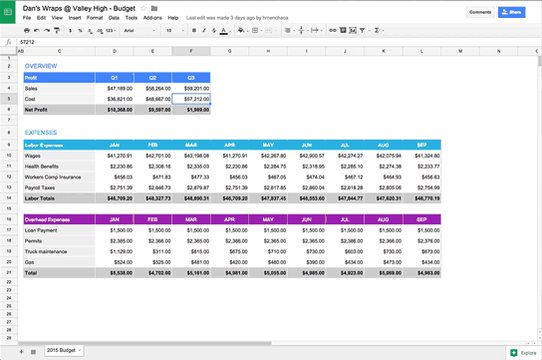Toggle strikethrough formatting
Image resolution: width=542 pixels, height=360 pixels.
(x=214, y=30)
